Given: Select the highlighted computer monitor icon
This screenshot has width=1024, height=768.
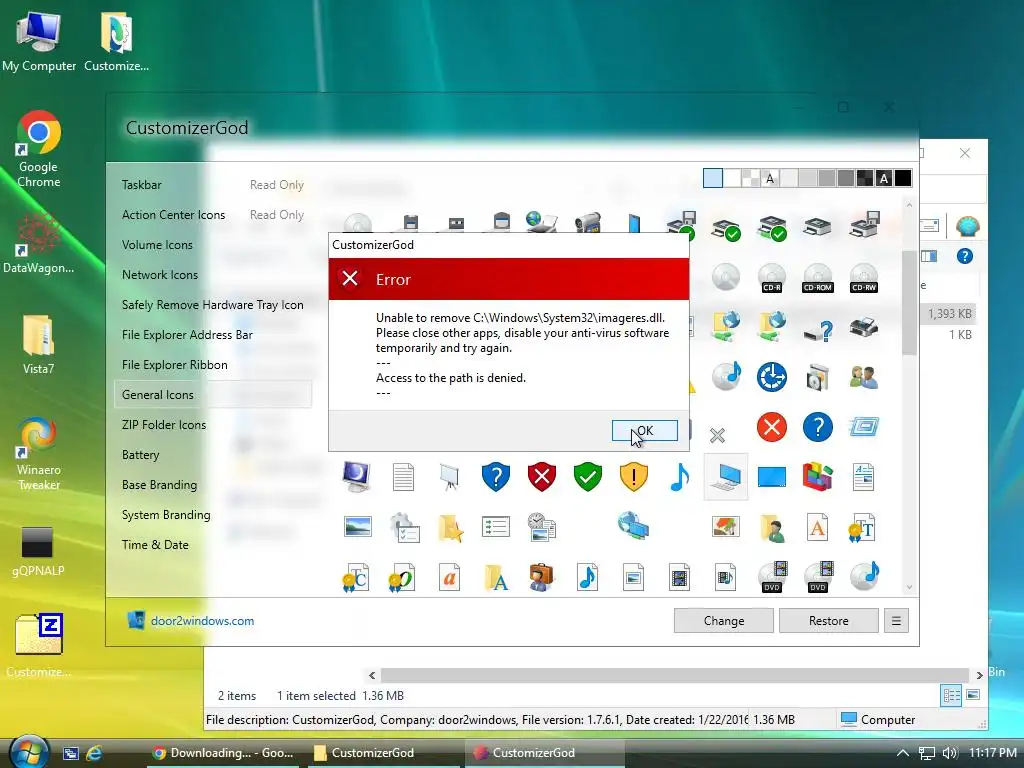Looking at the screenshot, I should click(x=726, y=477).
